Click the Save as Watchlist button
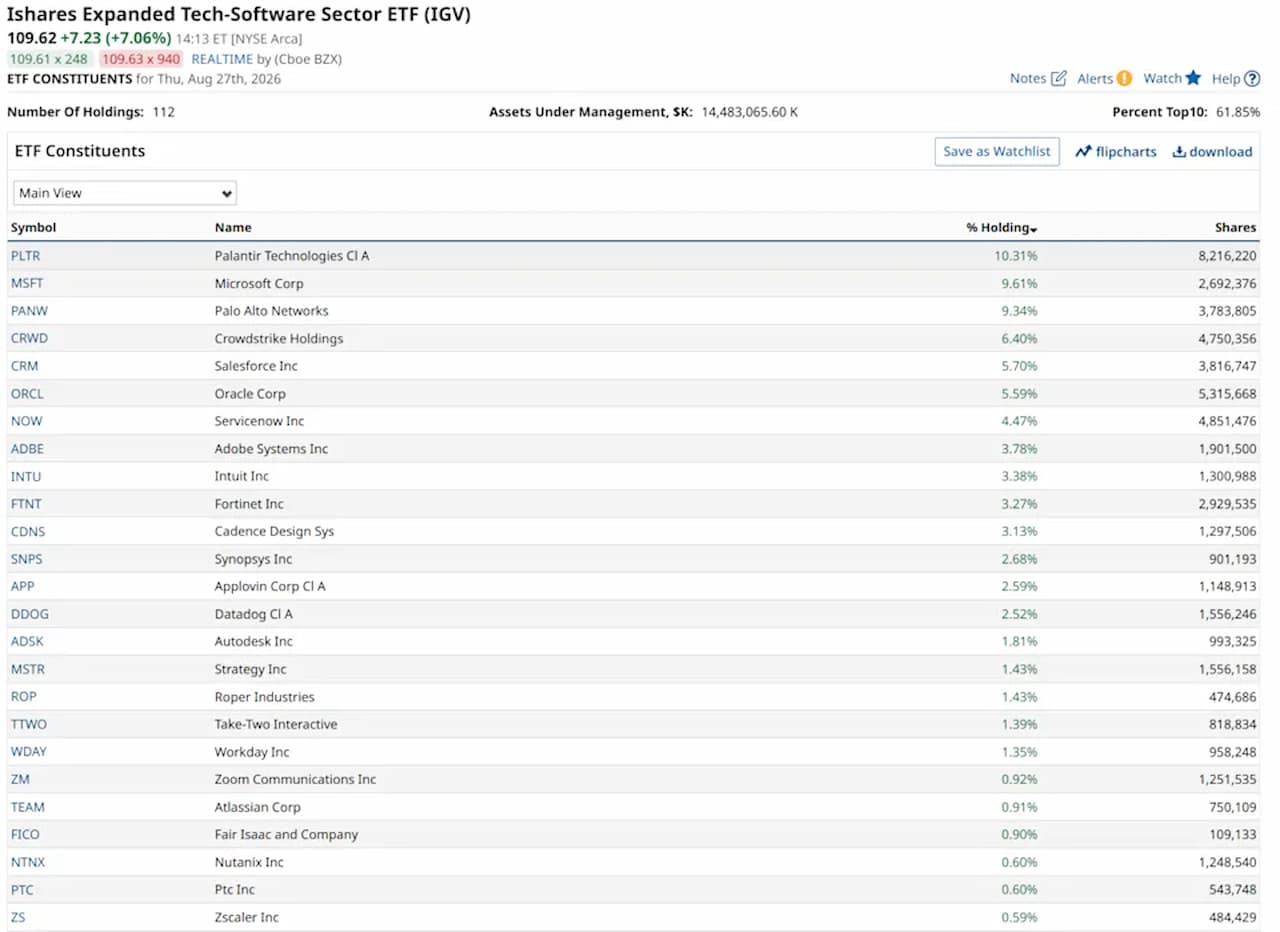The width and height of the screenshot is (1280, 932). click(x=997, y=151)
